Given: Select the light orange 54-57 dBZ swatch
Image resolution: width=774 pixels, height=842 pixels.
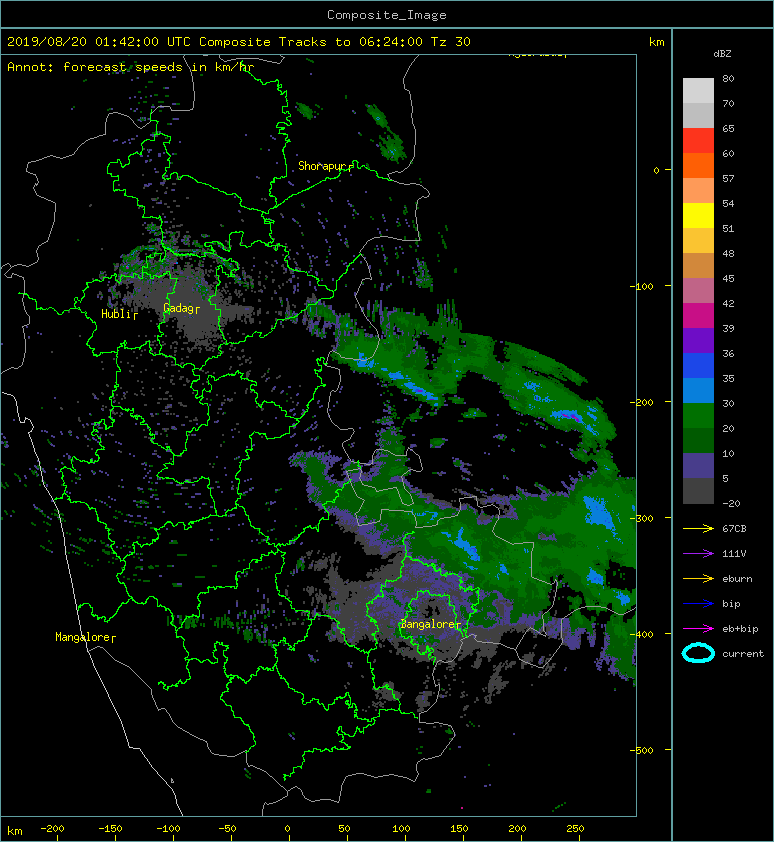Looking at the screenshot, I should coord(698,191).
